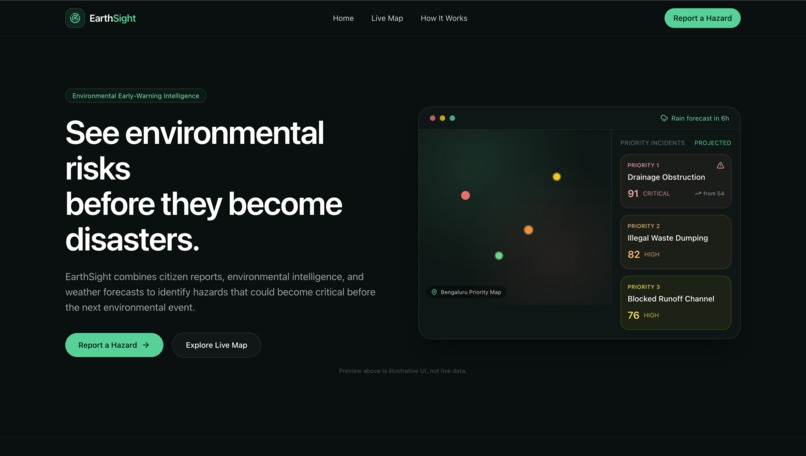
Task: Click the trend arrow beside from 54
Action: click(698, 194)
